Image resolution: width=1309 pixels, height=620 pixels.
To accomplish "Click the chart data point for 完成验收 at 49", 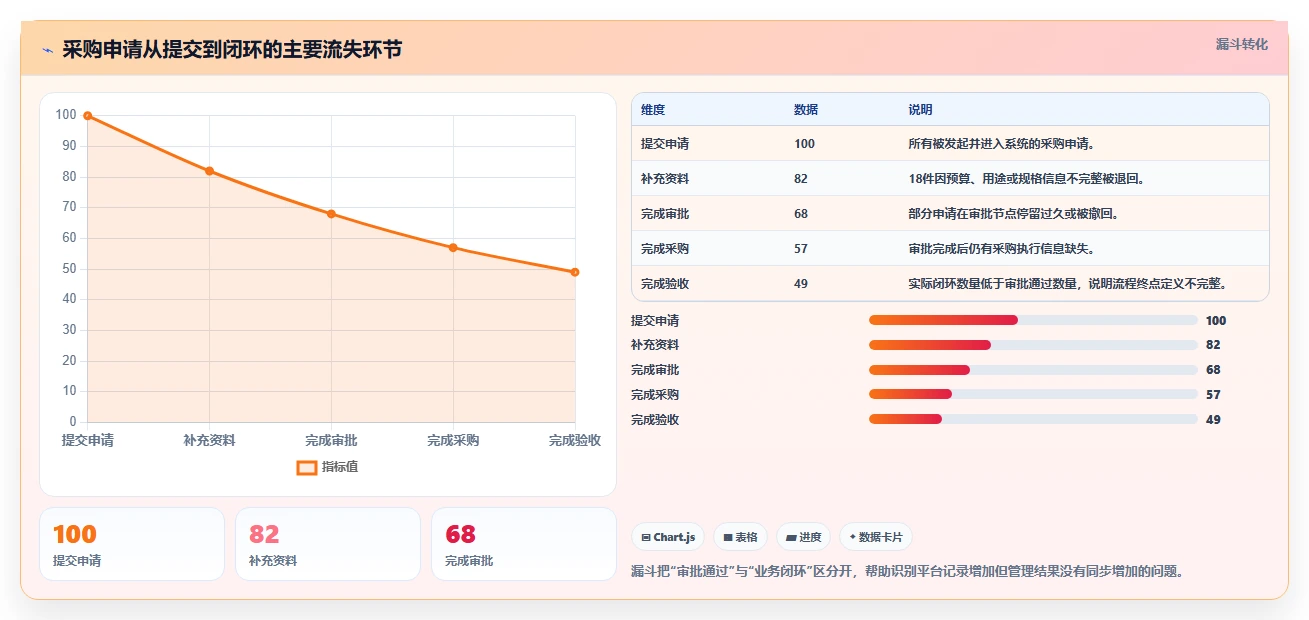I will point(575,272).
